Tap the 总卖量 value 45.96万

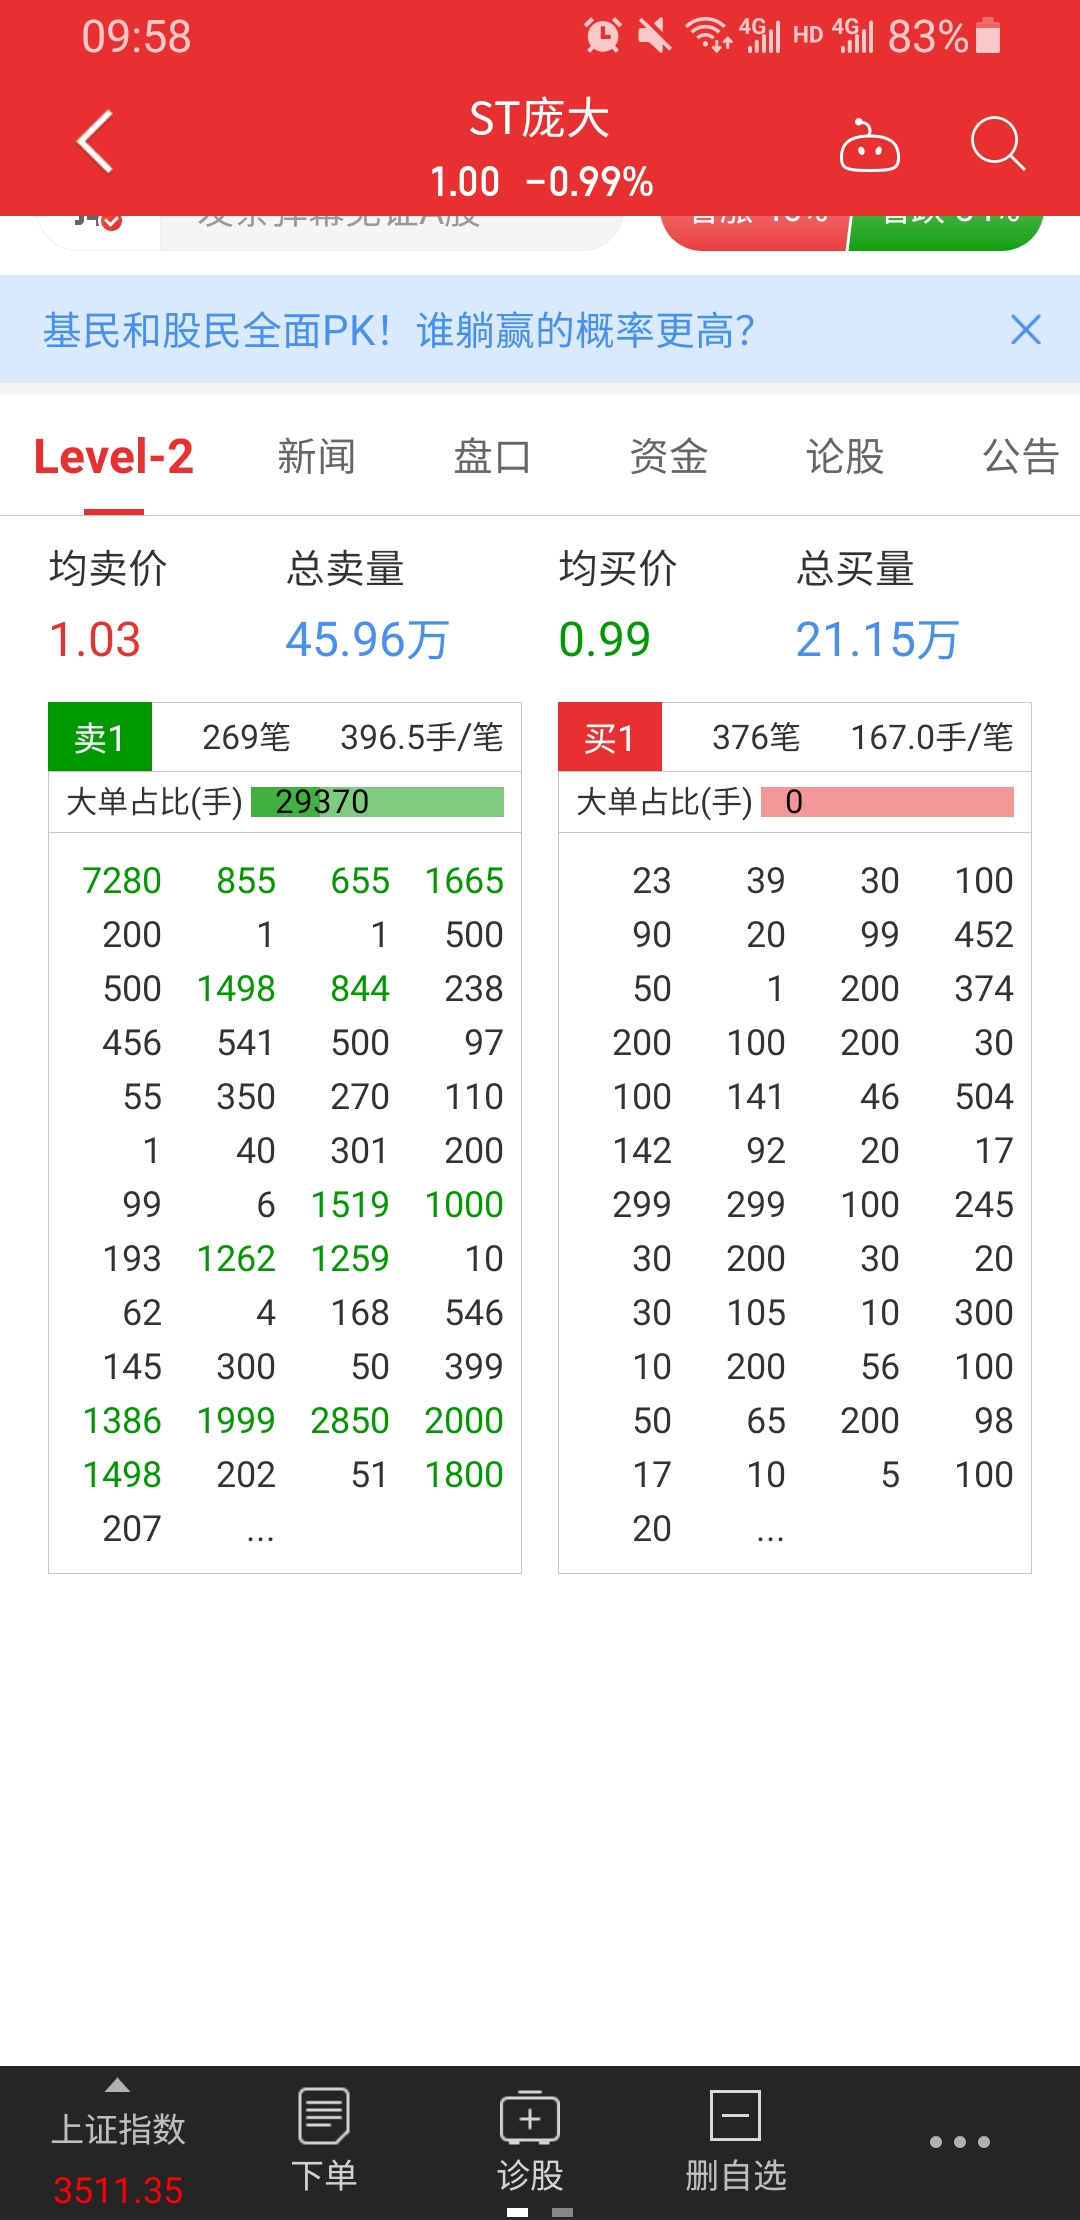tap(367, 640)
